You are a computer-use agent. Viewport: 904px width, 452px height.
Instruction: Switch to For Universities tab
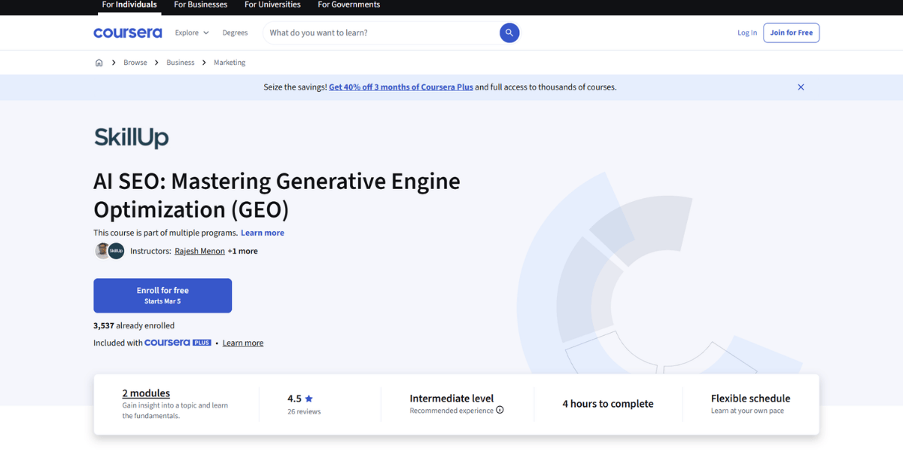pyautogui.click(x=273, y=5)
